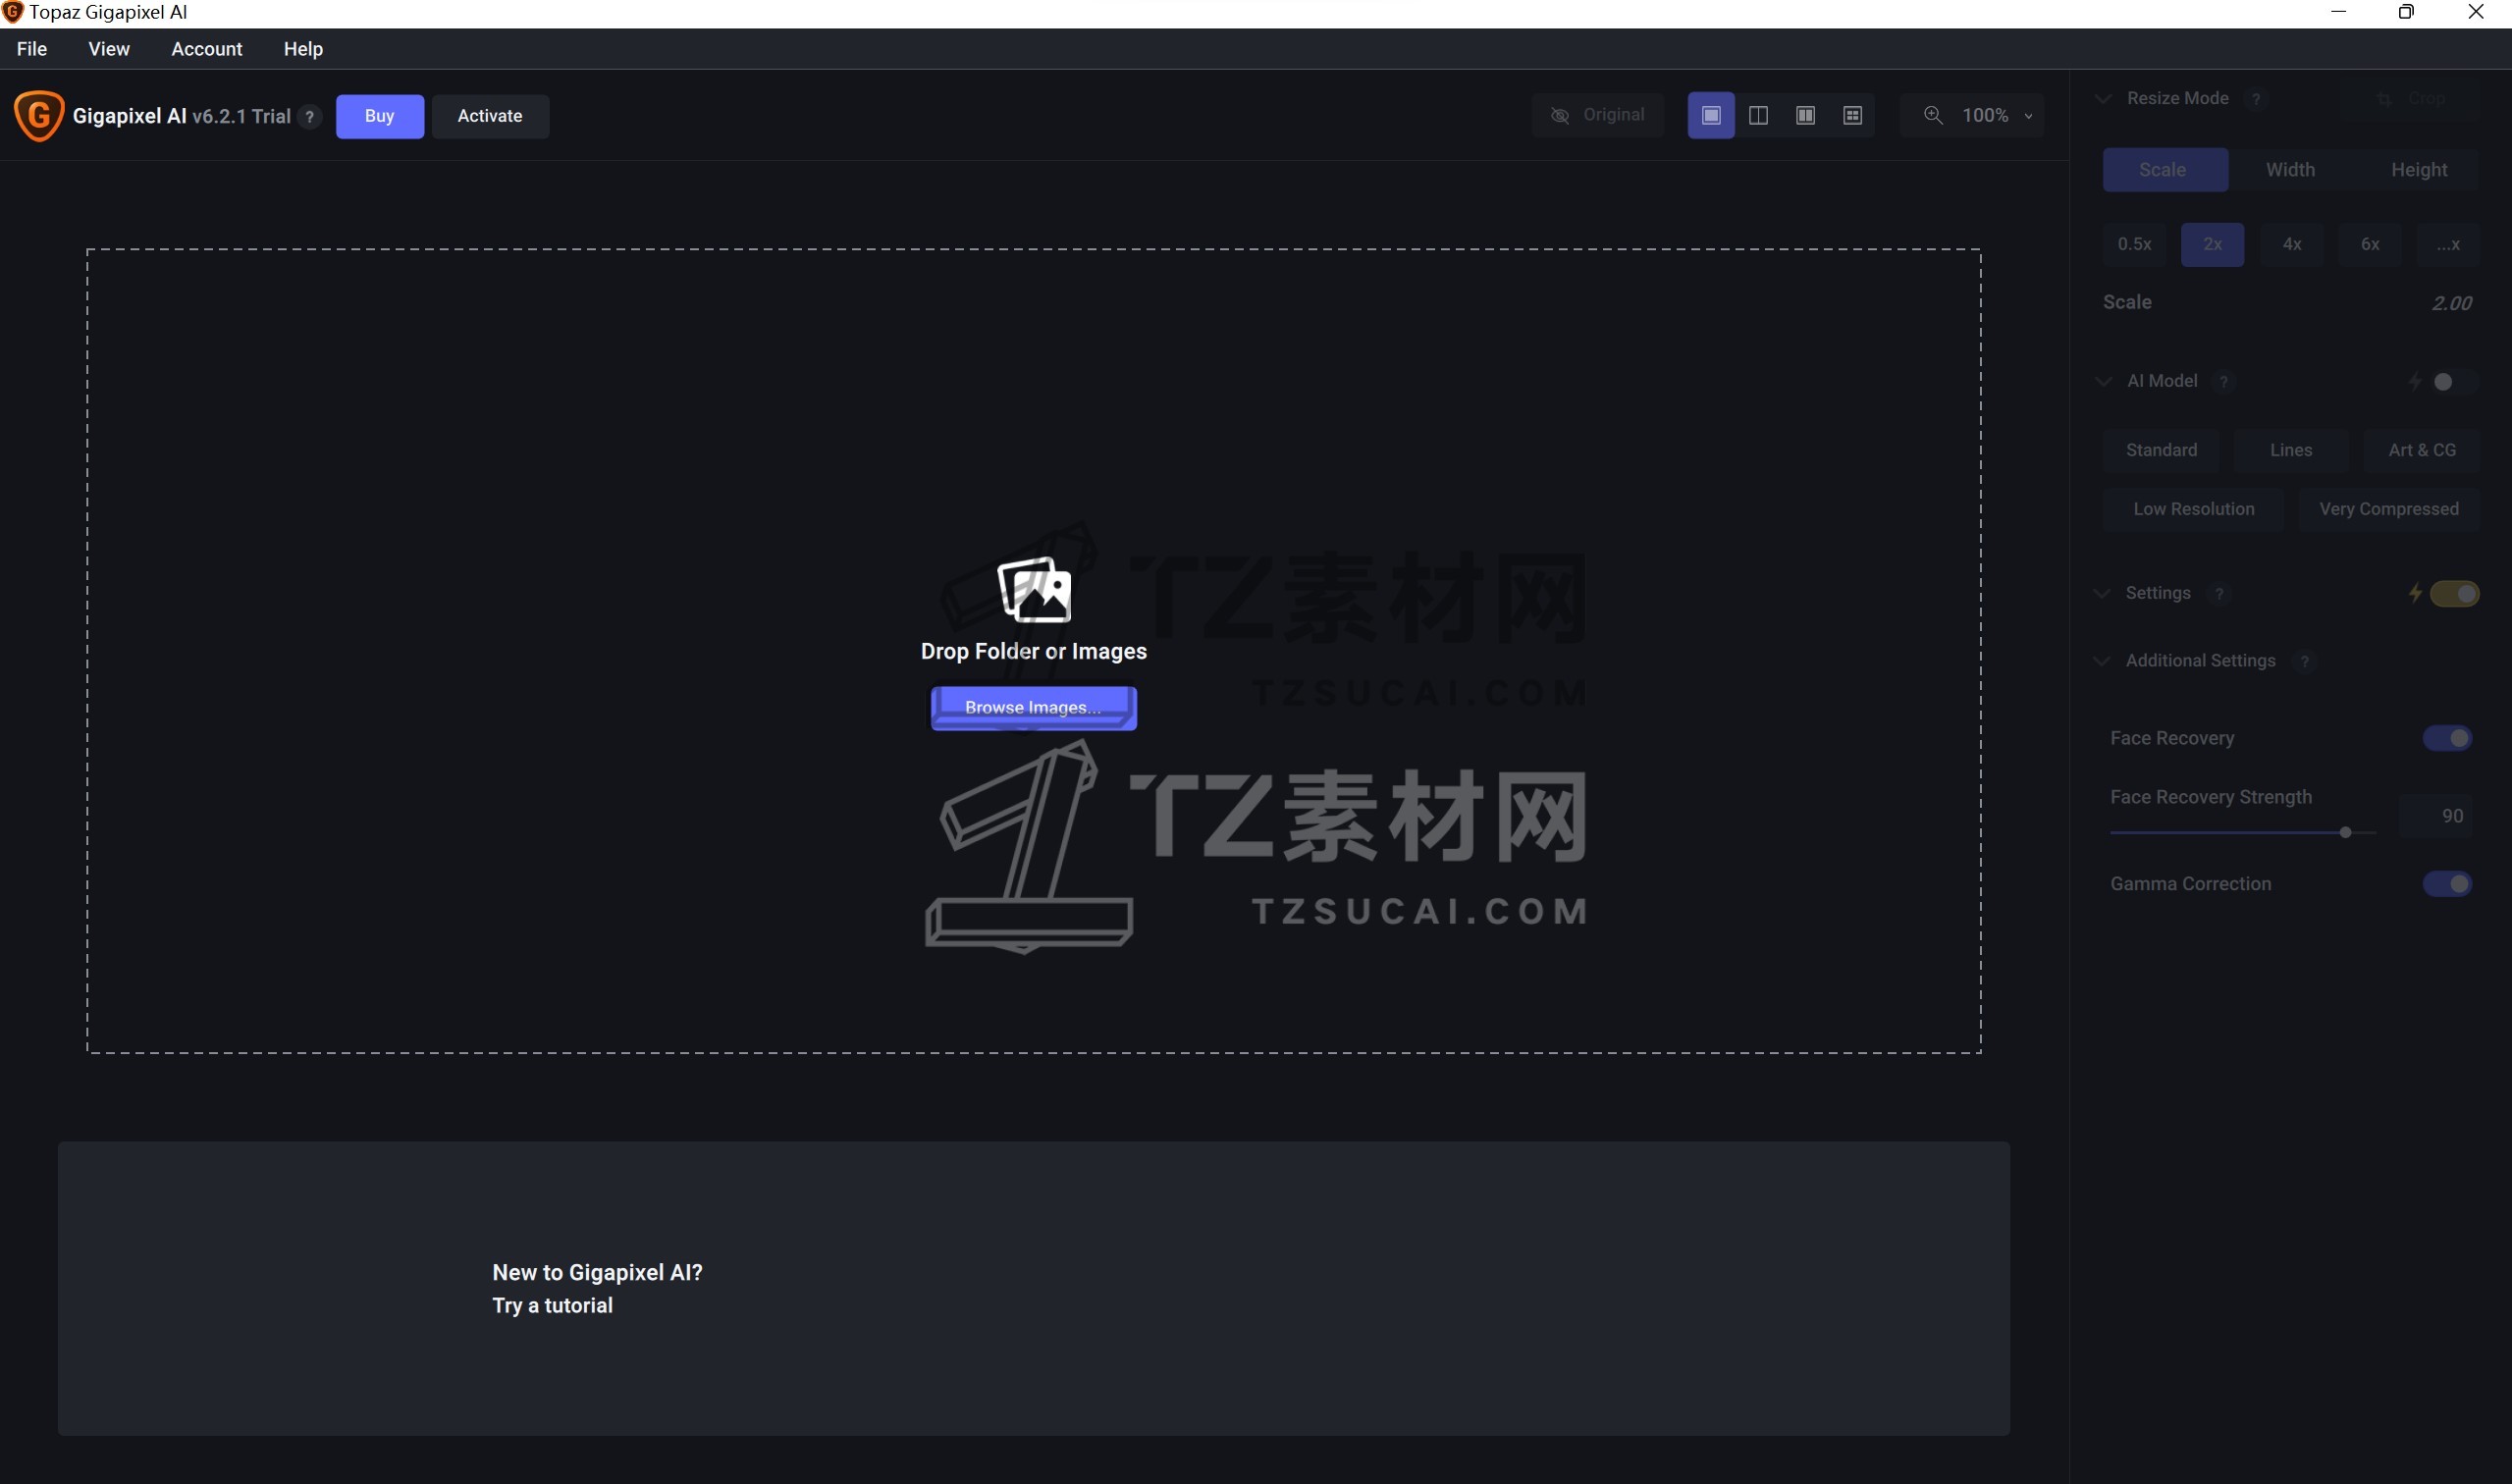Collapse the AI Model section
Viewport: 2512px width, 1484px height.
[x=2103, y=382]
